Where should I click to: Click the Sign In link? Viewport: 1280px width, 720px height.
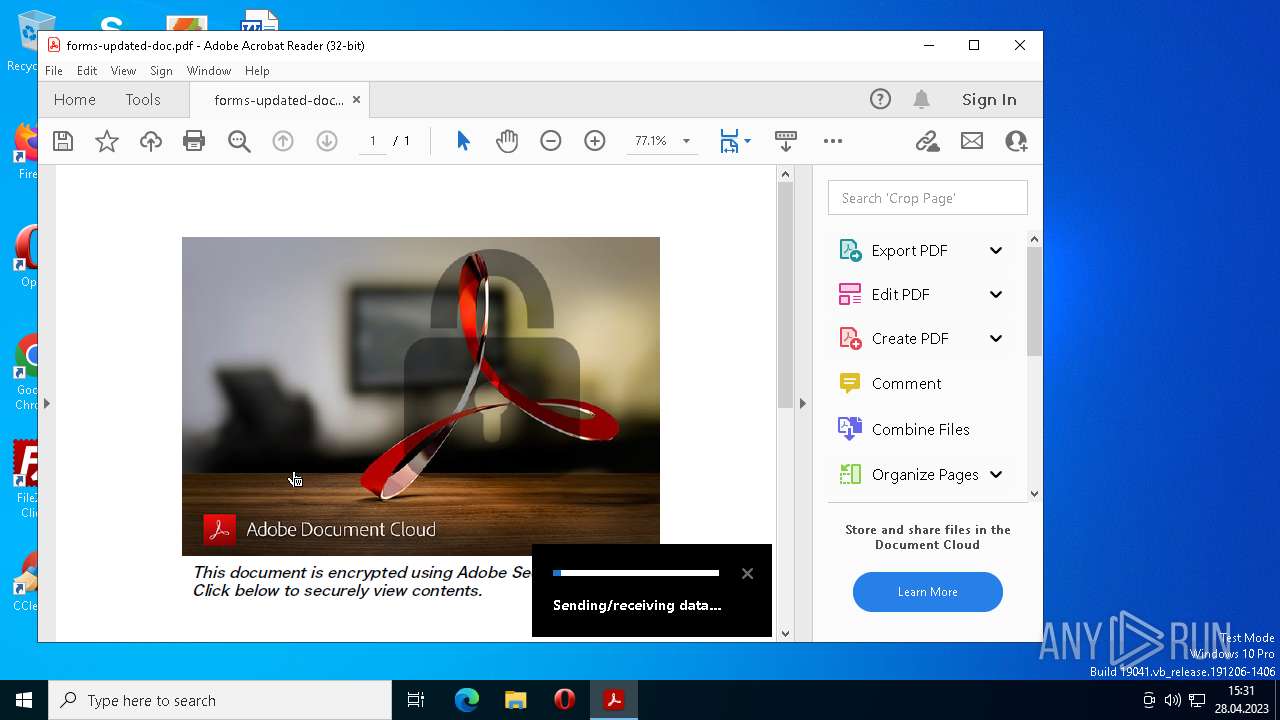click(989, 100)
